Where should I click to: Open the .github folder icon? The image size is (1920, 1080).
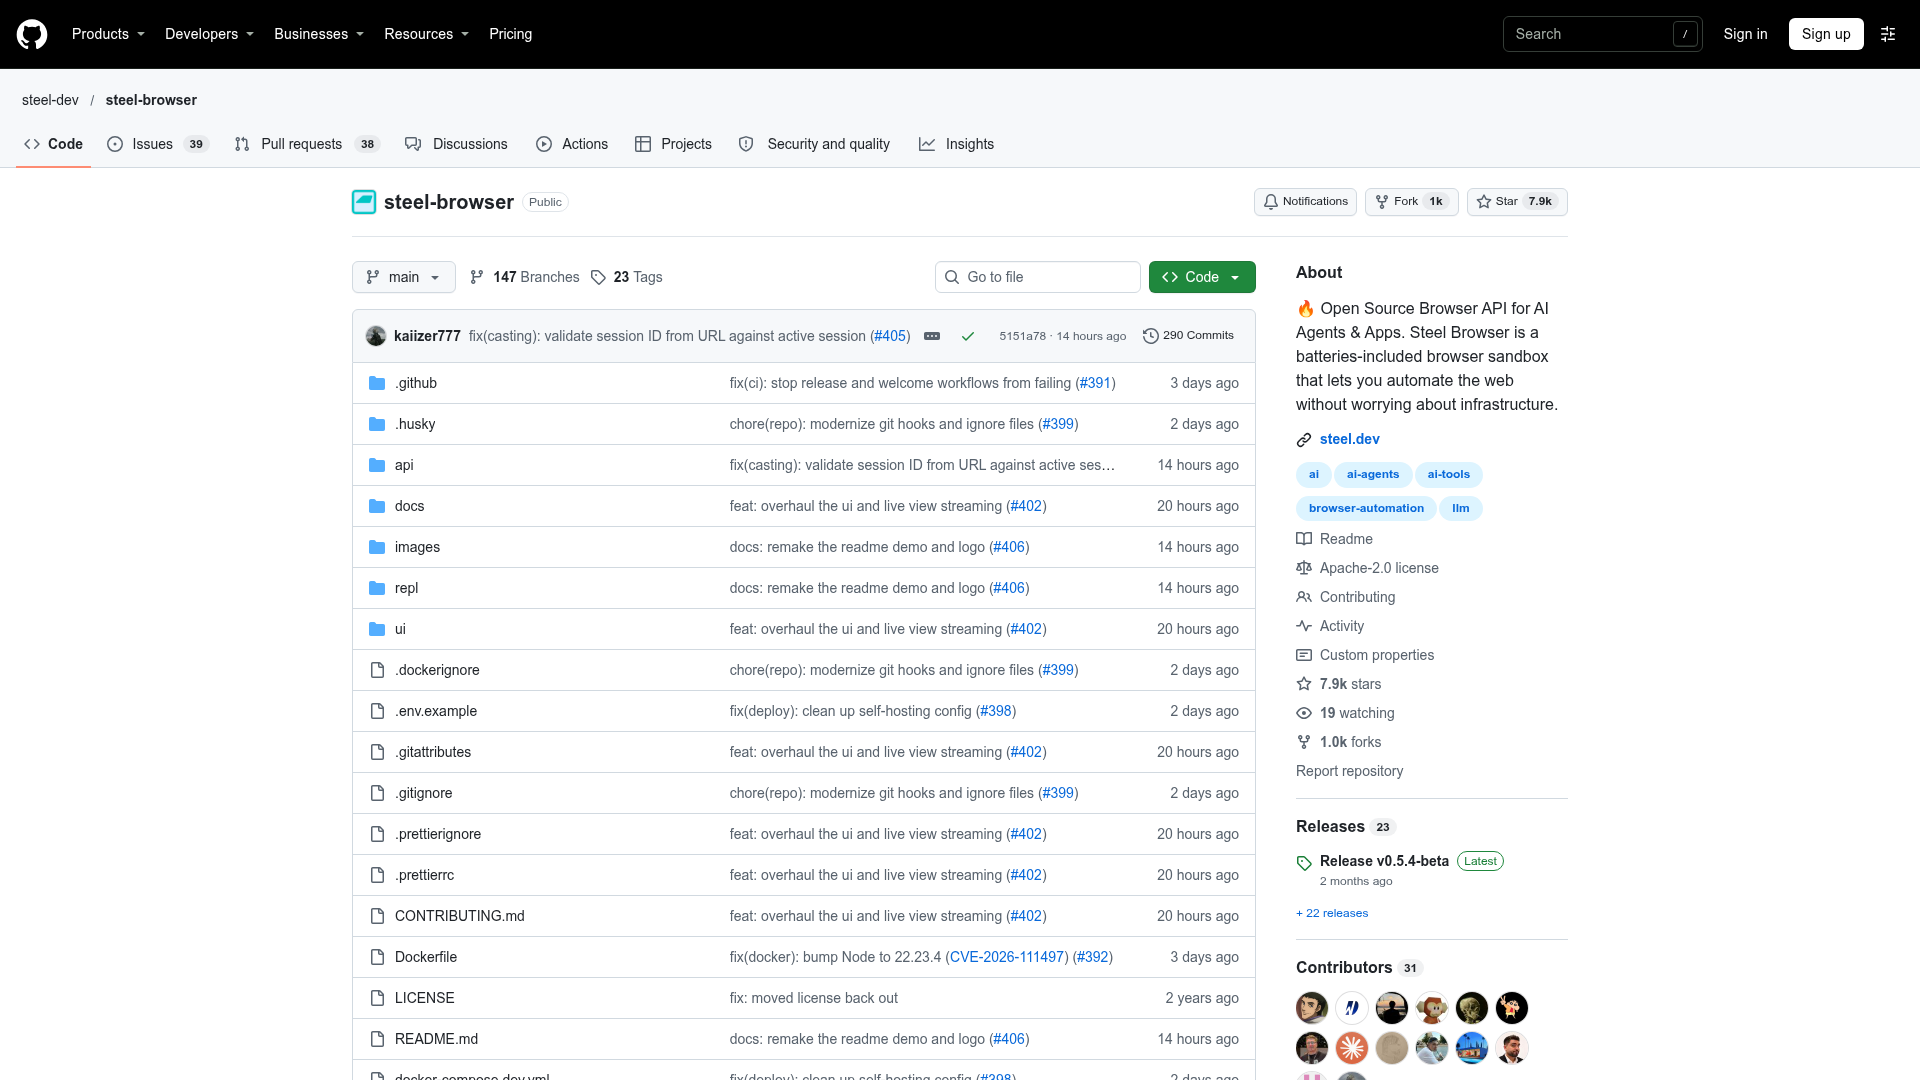coord(377,383)
